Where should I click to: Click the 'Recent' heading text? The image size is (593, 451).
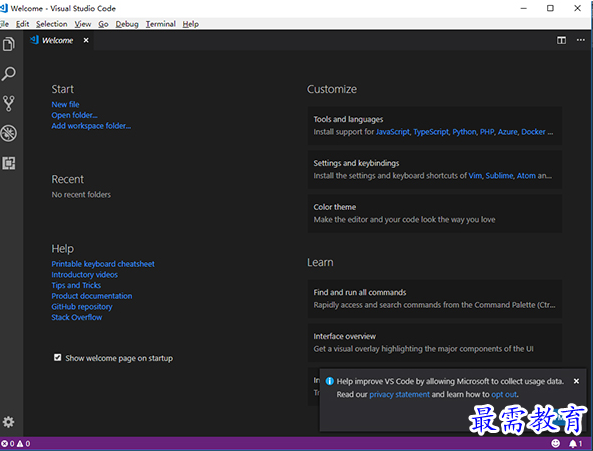68,179
